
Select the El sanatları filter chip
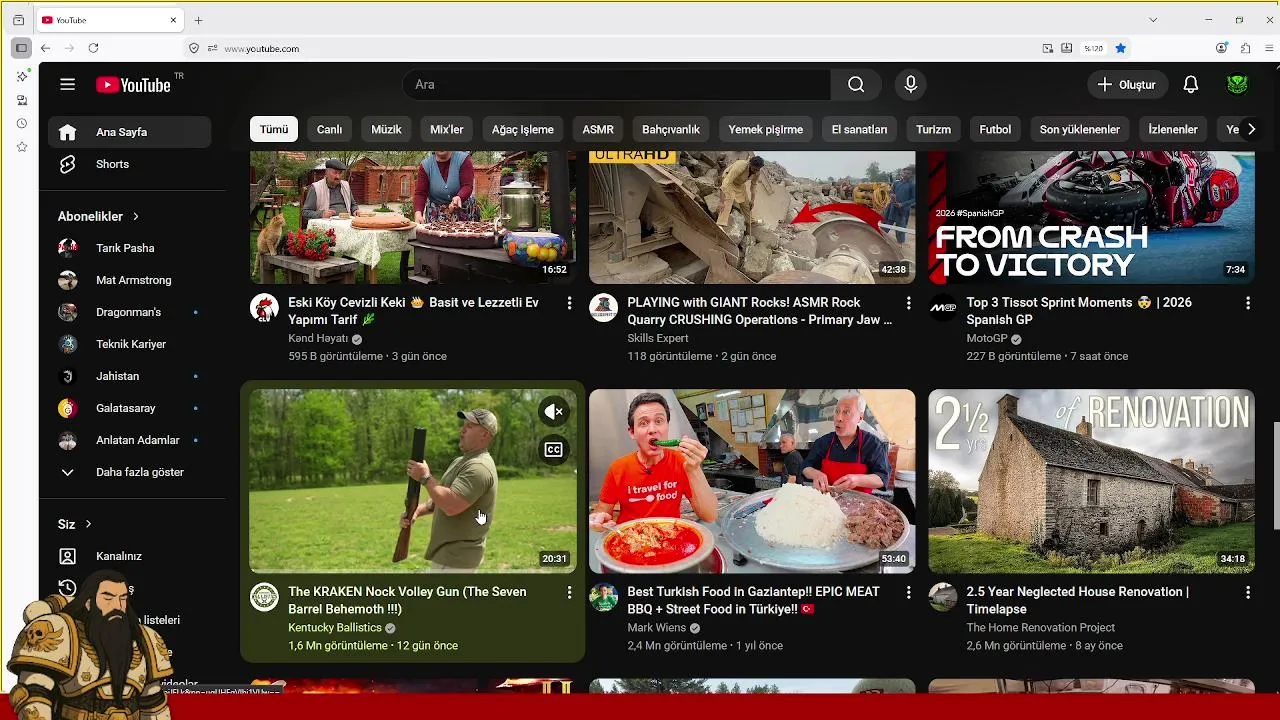coord(860,129)
